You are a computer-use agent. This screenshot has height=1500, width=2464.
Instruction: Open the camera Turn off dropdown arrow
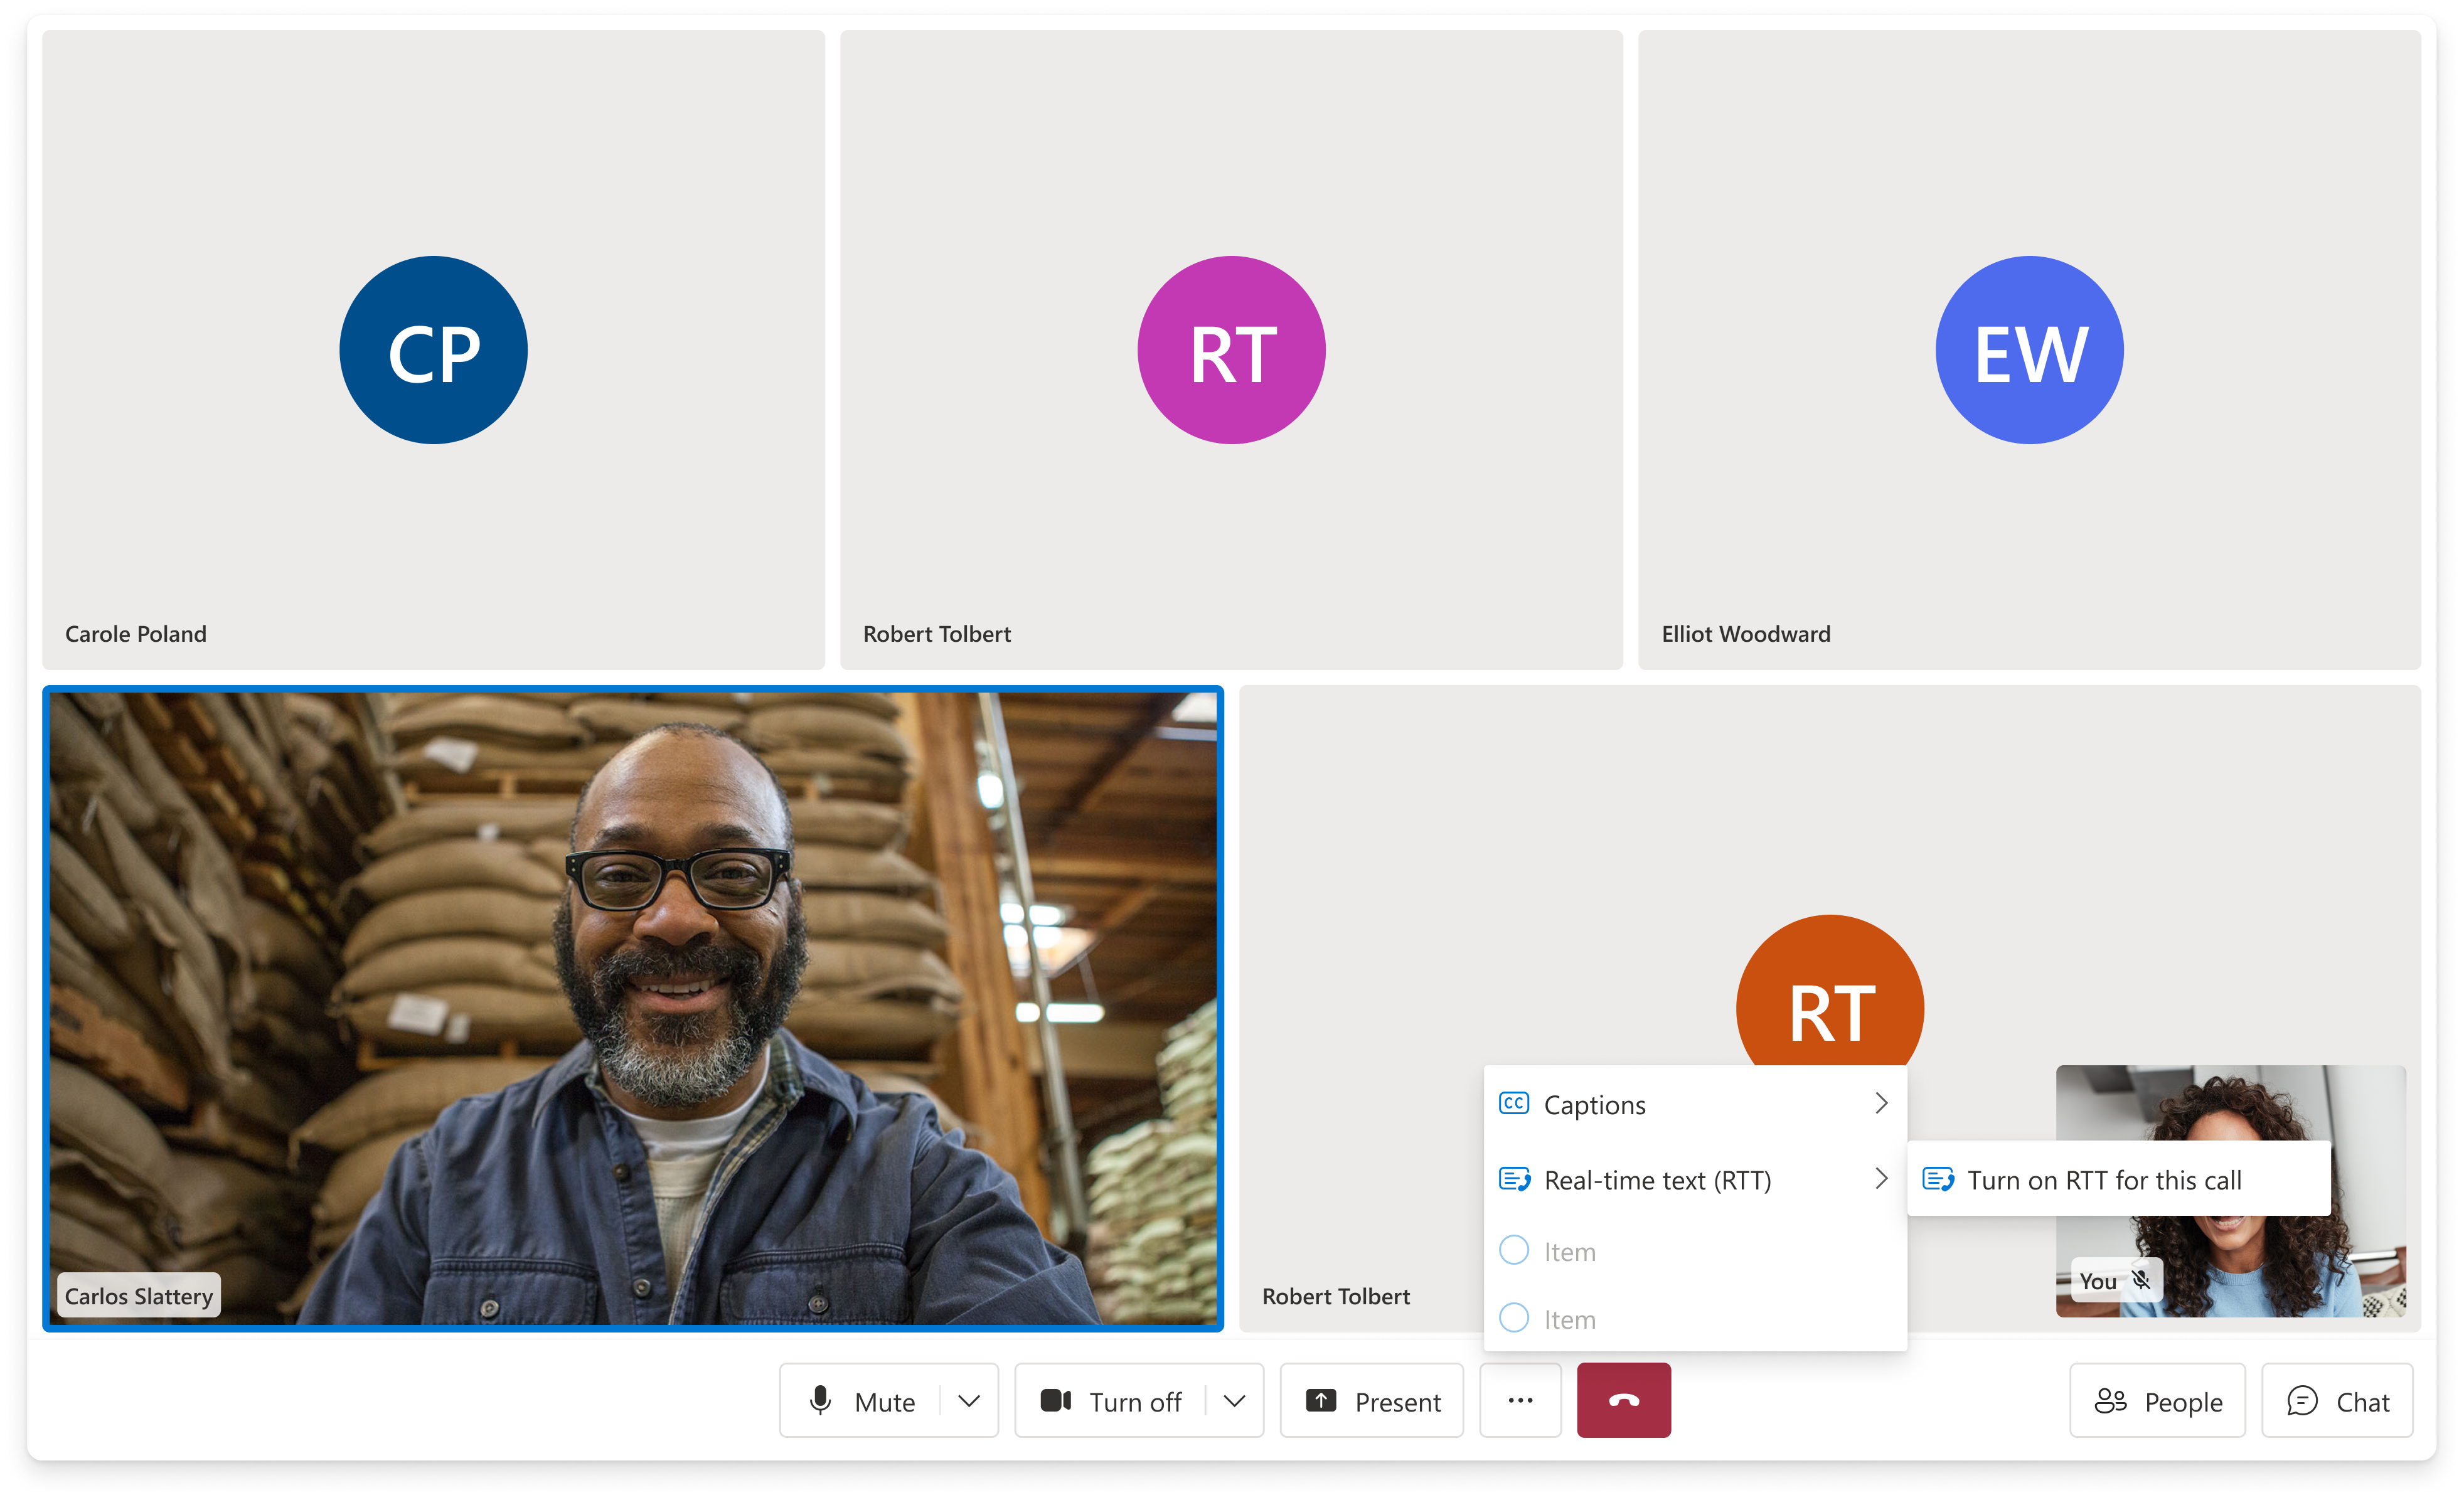tap(1235, 1400)
